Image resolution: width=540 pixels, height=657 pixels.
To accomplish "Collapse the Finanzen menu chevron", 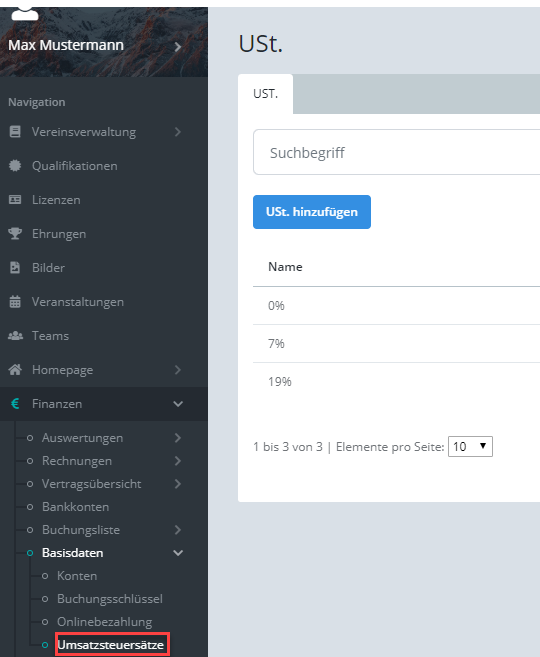I will 178,404.
